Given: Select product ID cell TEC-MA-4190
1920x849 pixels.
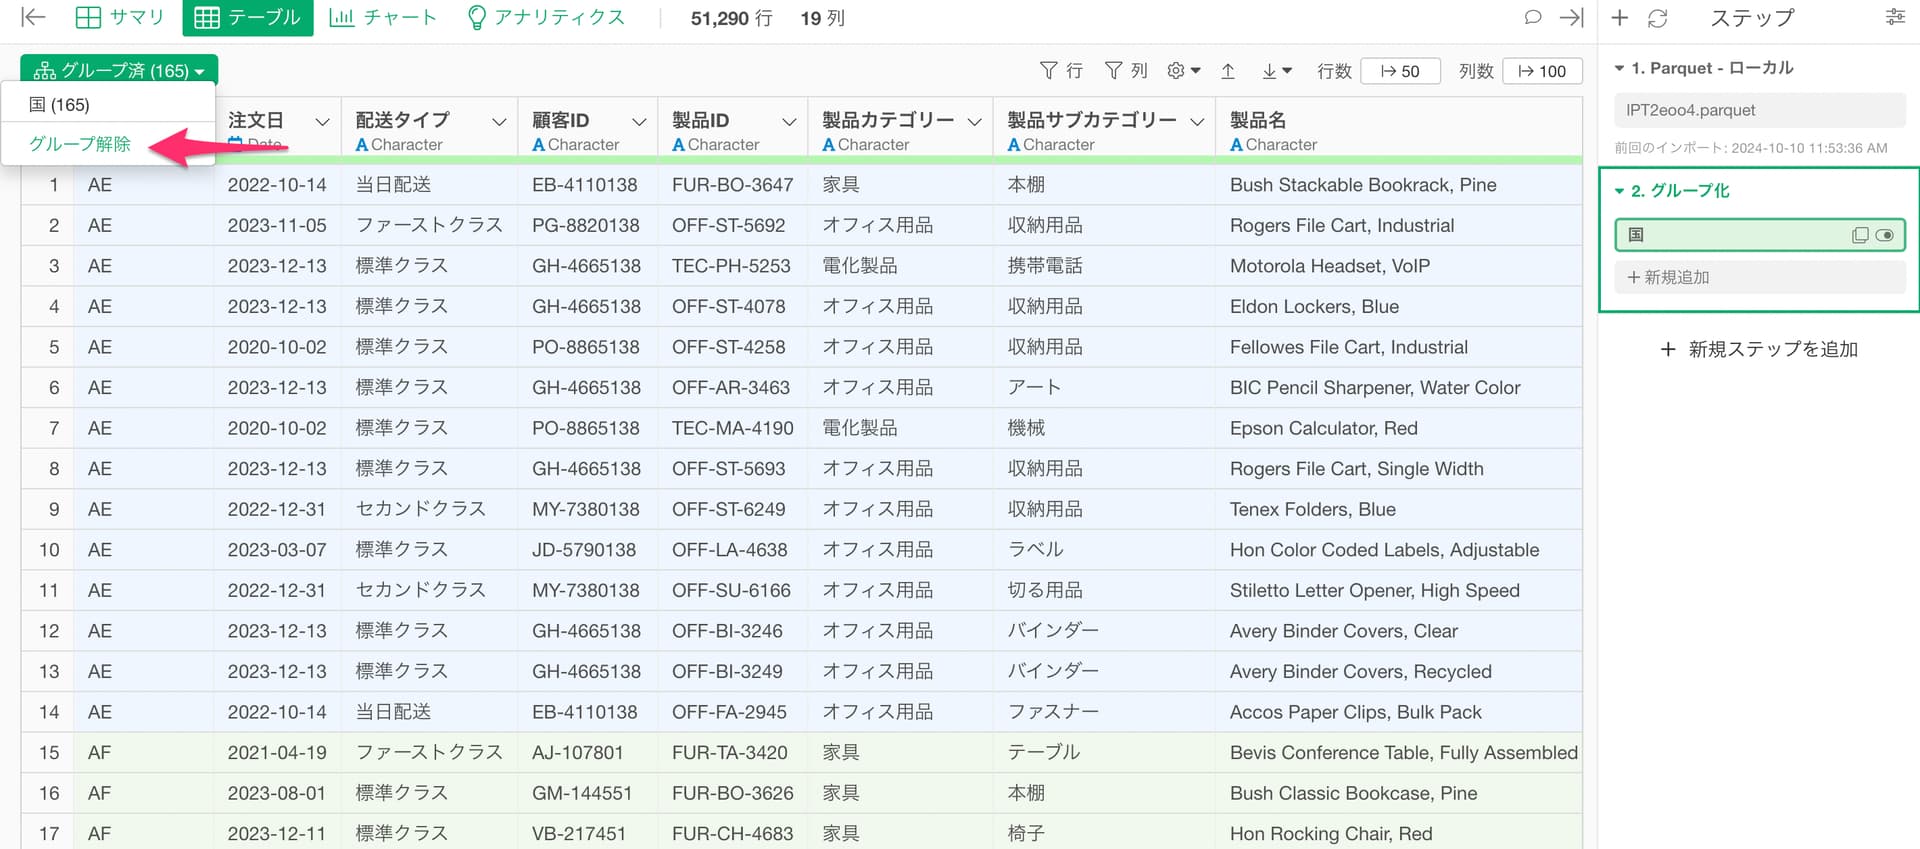Looking at the screenshot, I should click(732, 428).
